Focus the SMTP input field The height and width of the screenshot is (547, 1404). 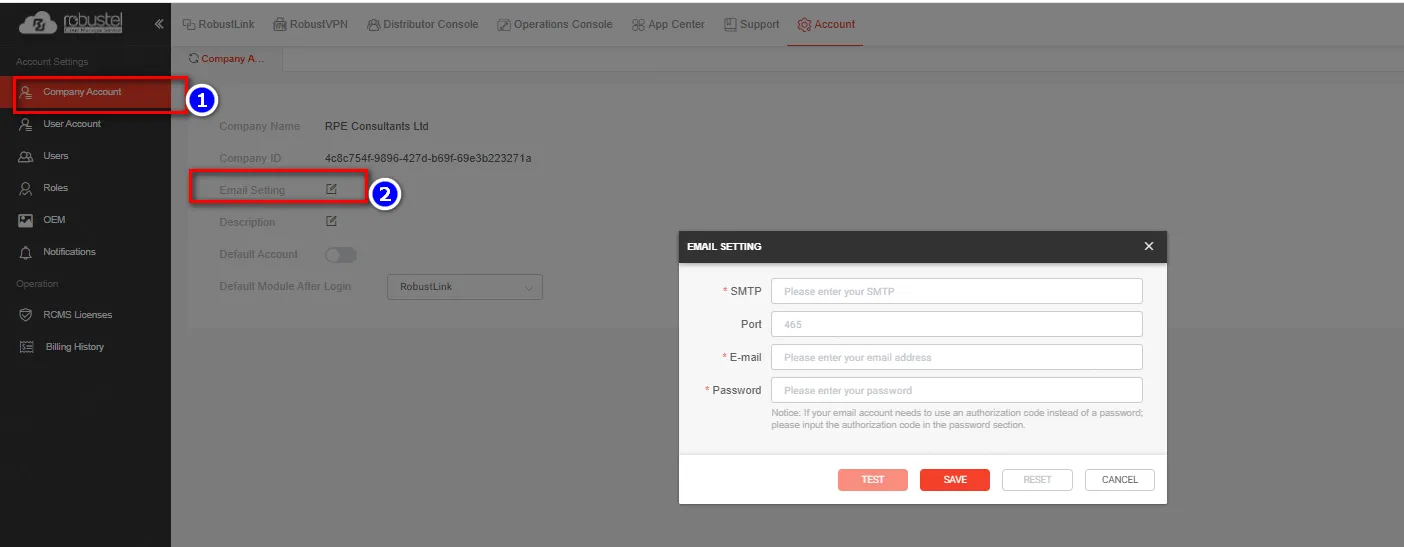tap(955, 291)
